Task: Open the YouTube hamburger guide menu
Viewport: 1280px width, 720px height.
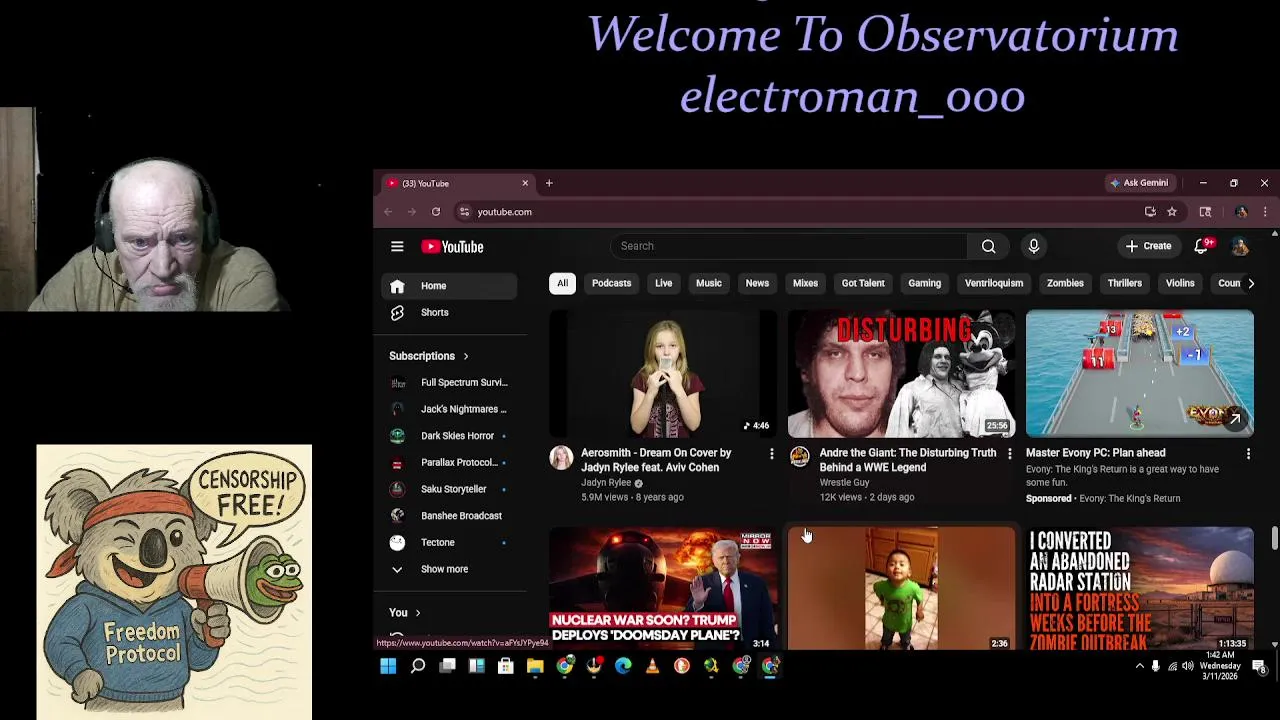Action: (397, 246)
